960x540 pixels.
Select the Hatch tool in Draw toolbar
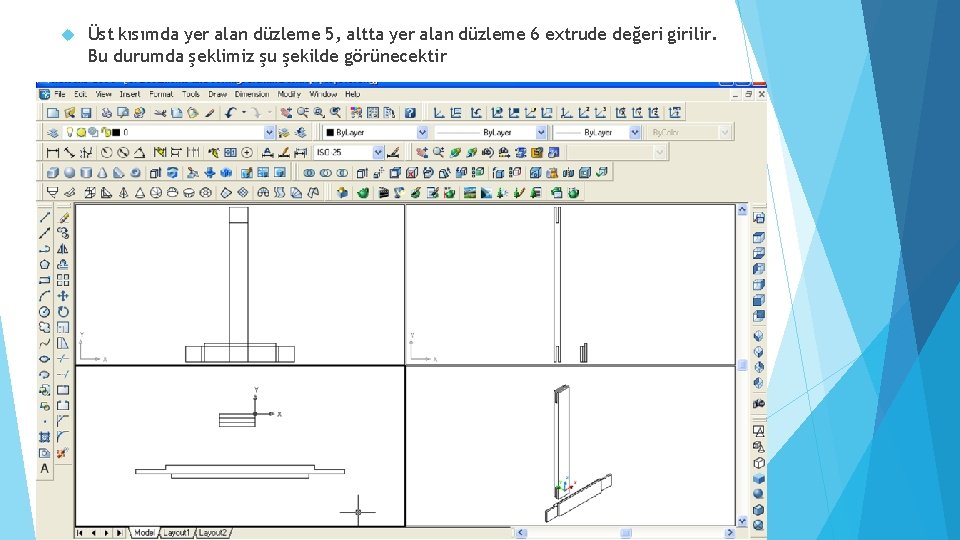coord(45,437)
